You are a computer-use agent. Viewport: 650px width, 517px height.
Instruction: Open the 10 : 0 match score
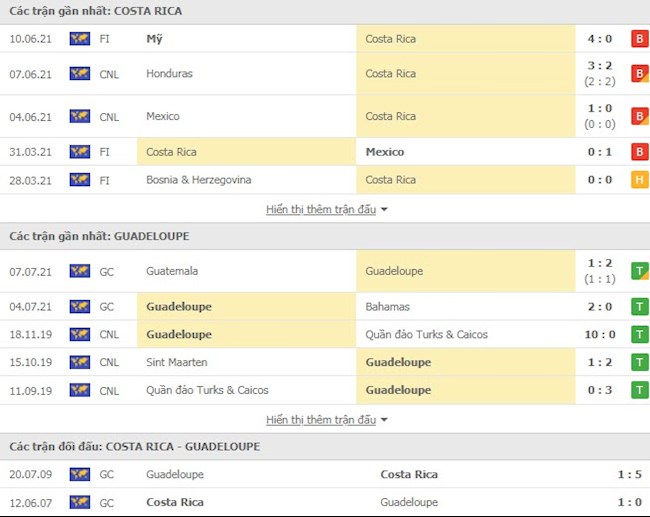coord(599,334)
